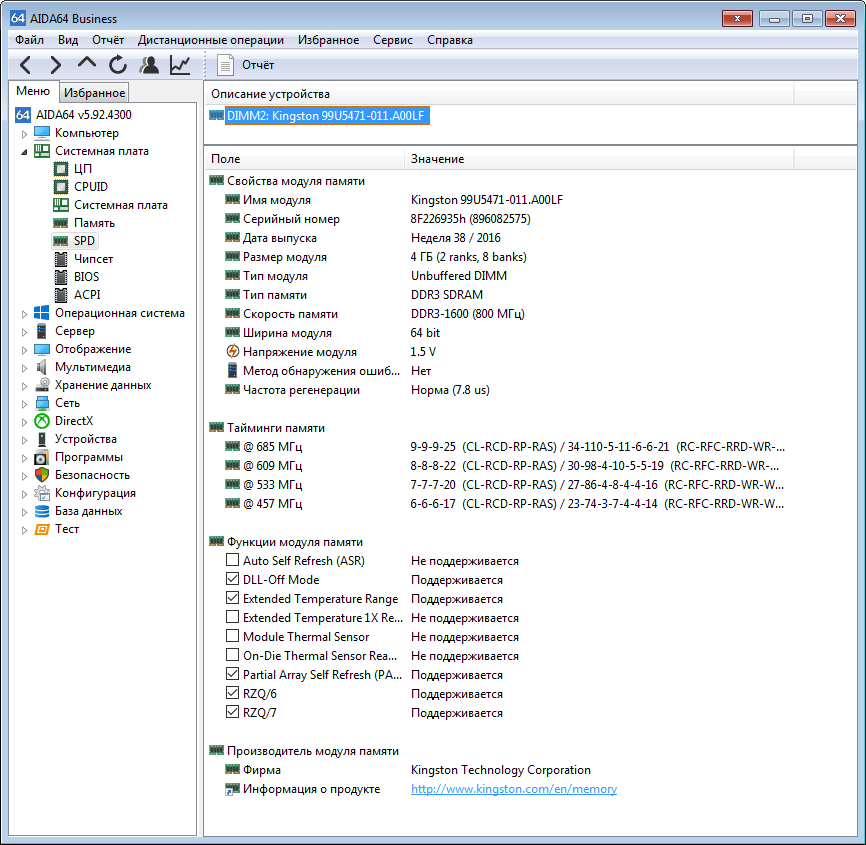Expand the Тест node arrow

point(24,530)
